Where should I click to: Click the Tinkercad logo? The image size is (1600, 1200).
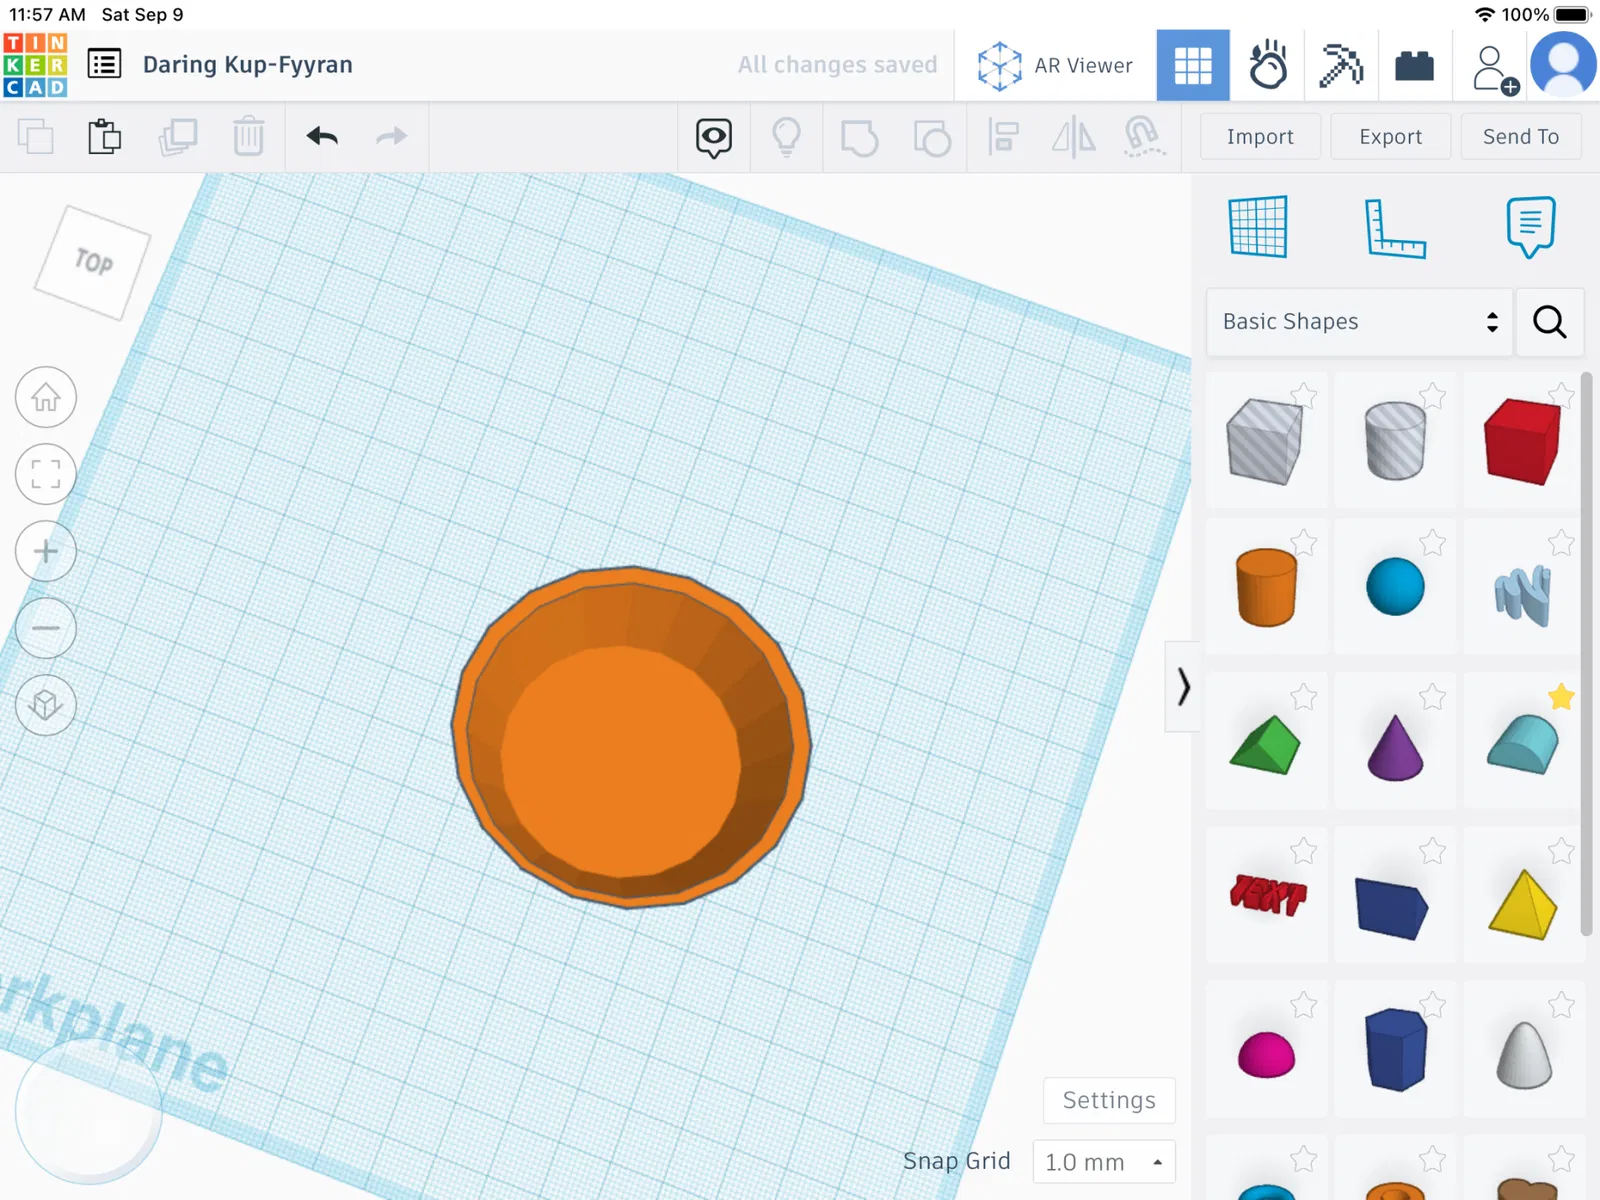(35, 65)
